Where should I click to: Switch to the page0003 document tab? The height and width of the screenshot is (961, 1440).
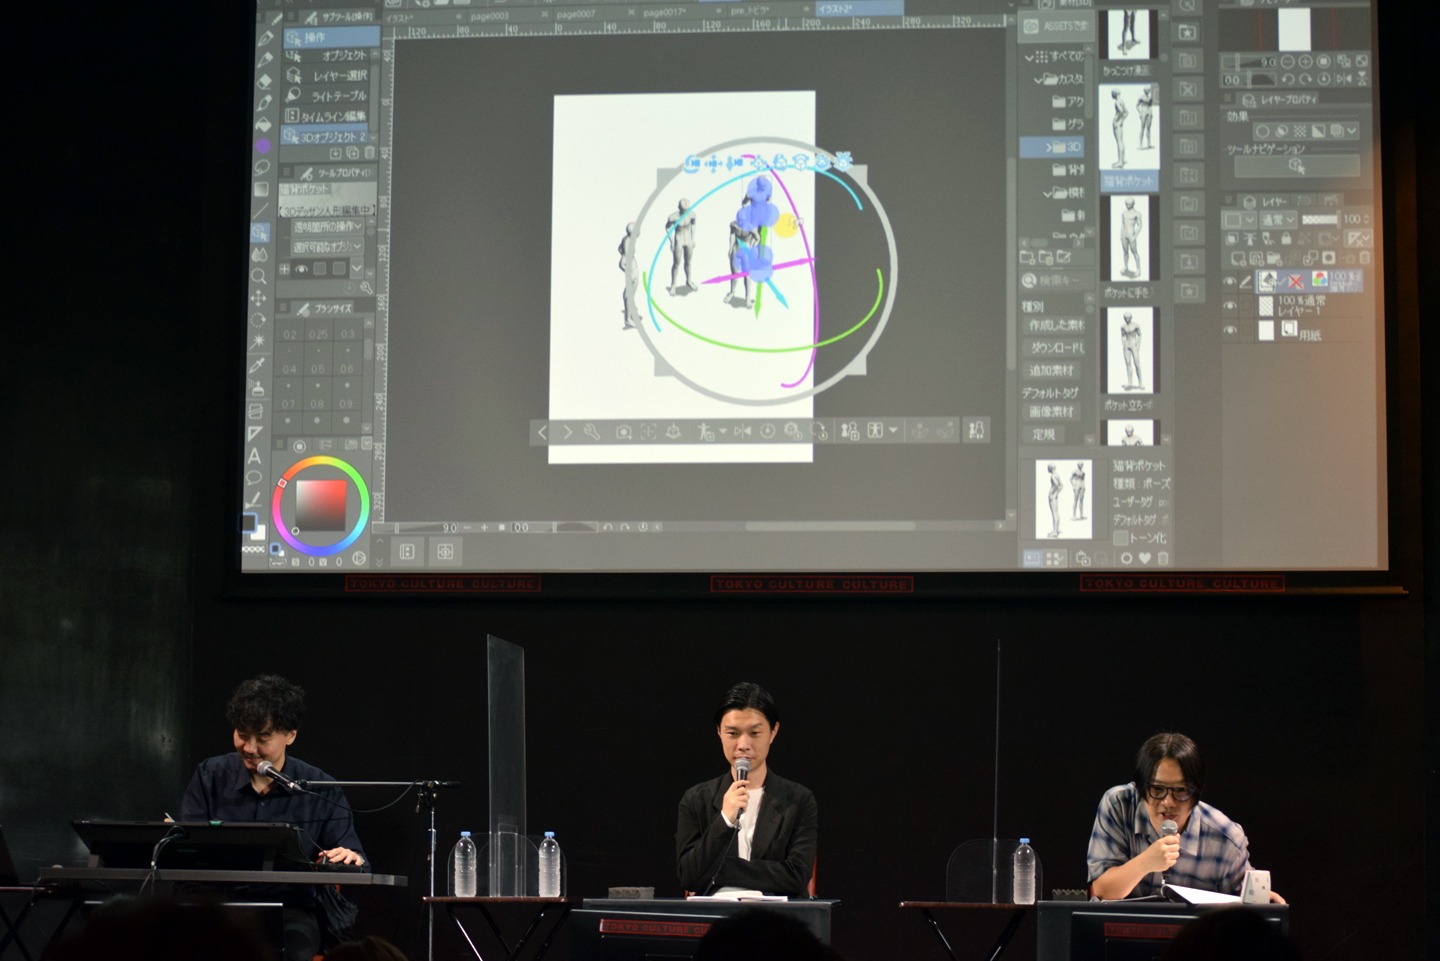(489, 16)
